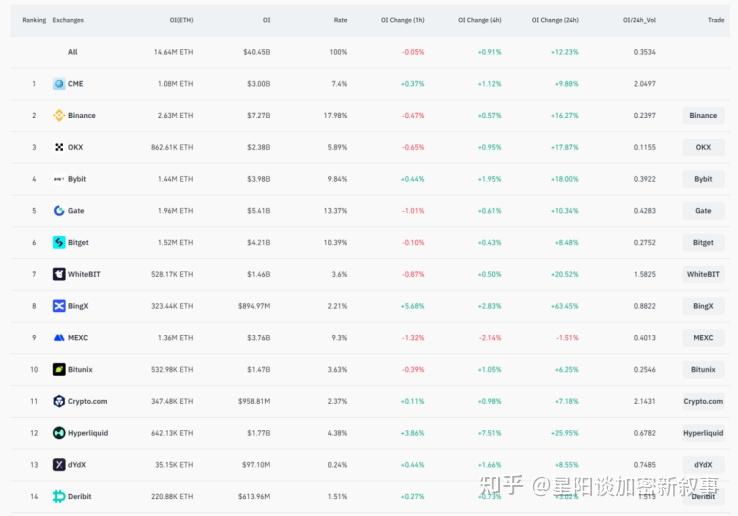Click WhiteBIT's +20.52% 24h change

point(564,274)
